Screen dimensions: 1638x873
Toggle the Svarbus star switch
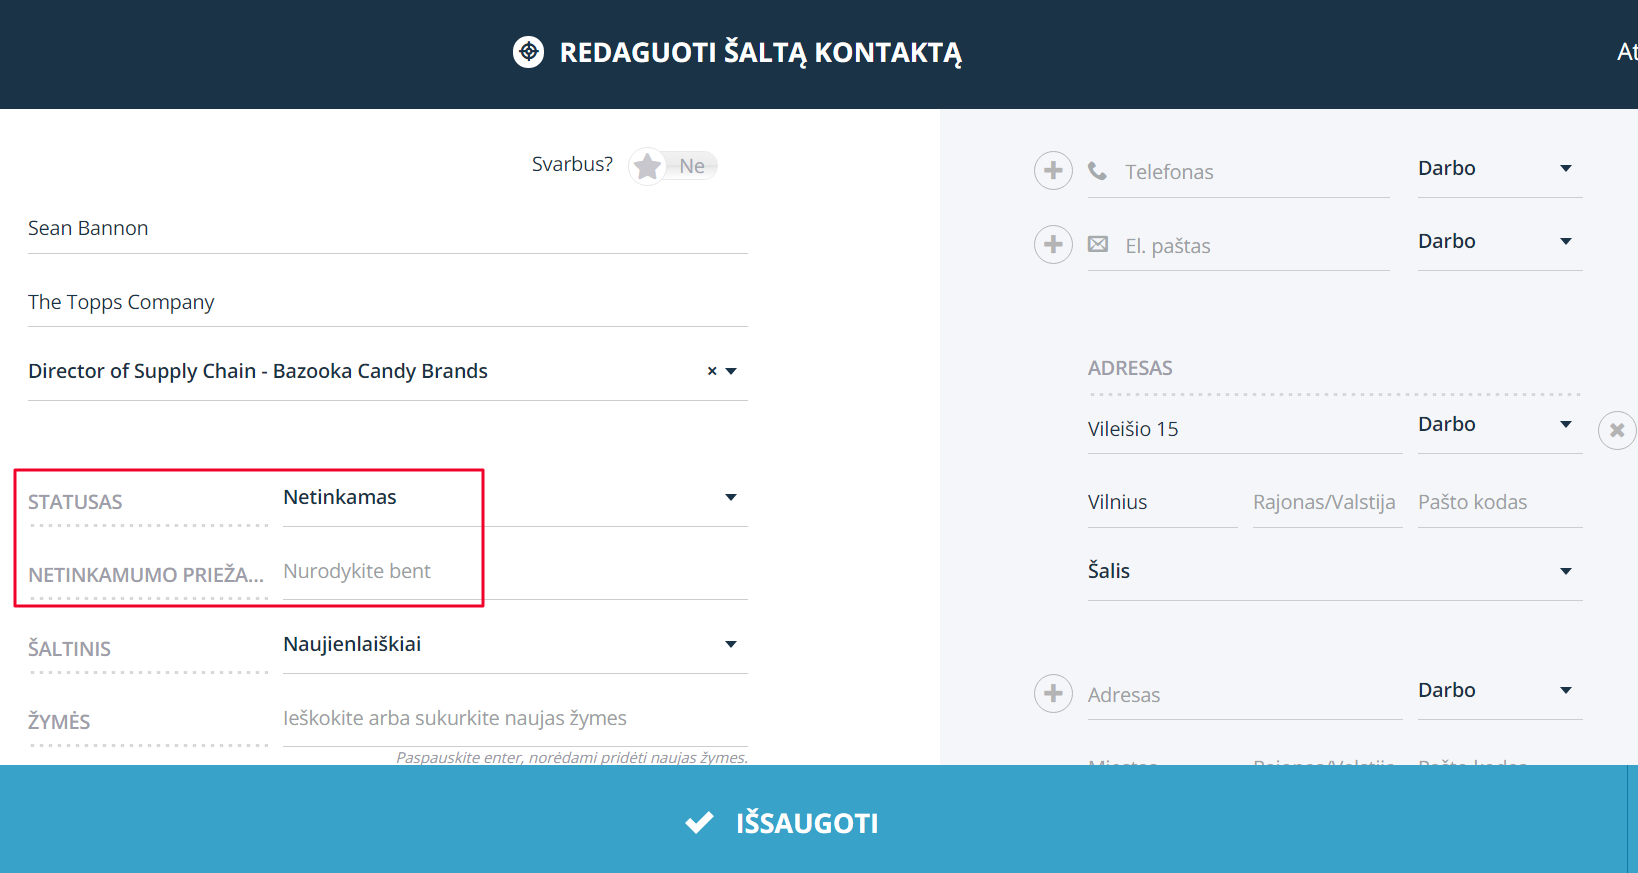point(673,166)
